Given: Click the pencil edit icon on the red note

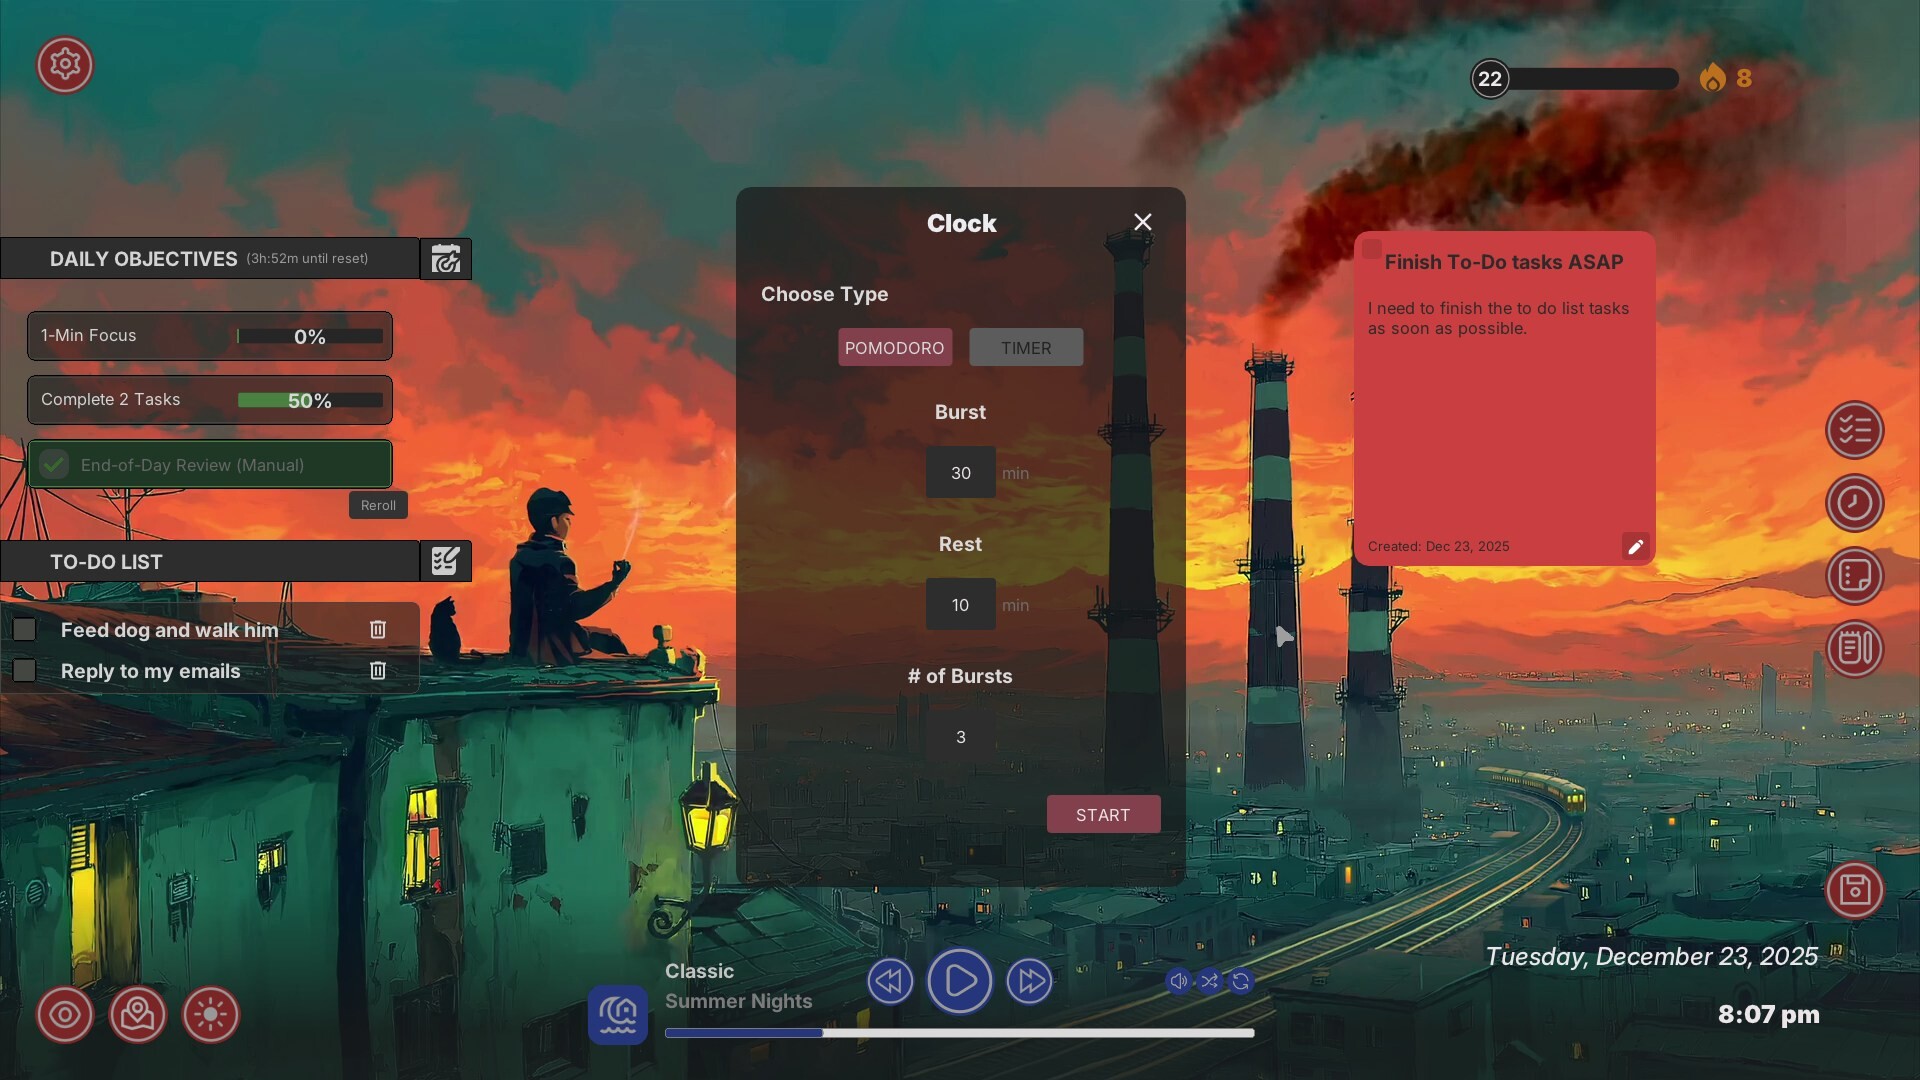Looking at the screenshot, I should (x=1636, y=547).
